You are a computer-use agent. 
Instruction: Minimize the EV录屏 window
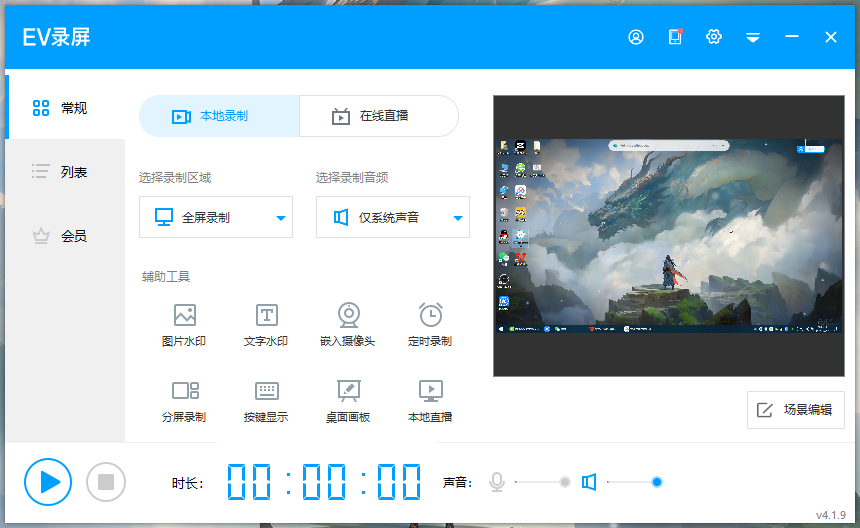coord(791,37)
